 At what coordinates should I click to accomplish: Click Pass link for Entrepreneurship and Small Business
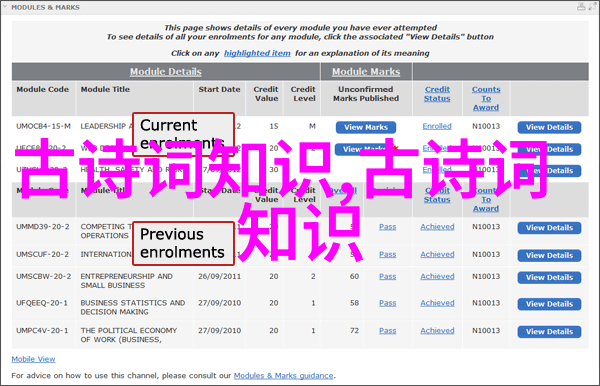click(x=388, y=276)
